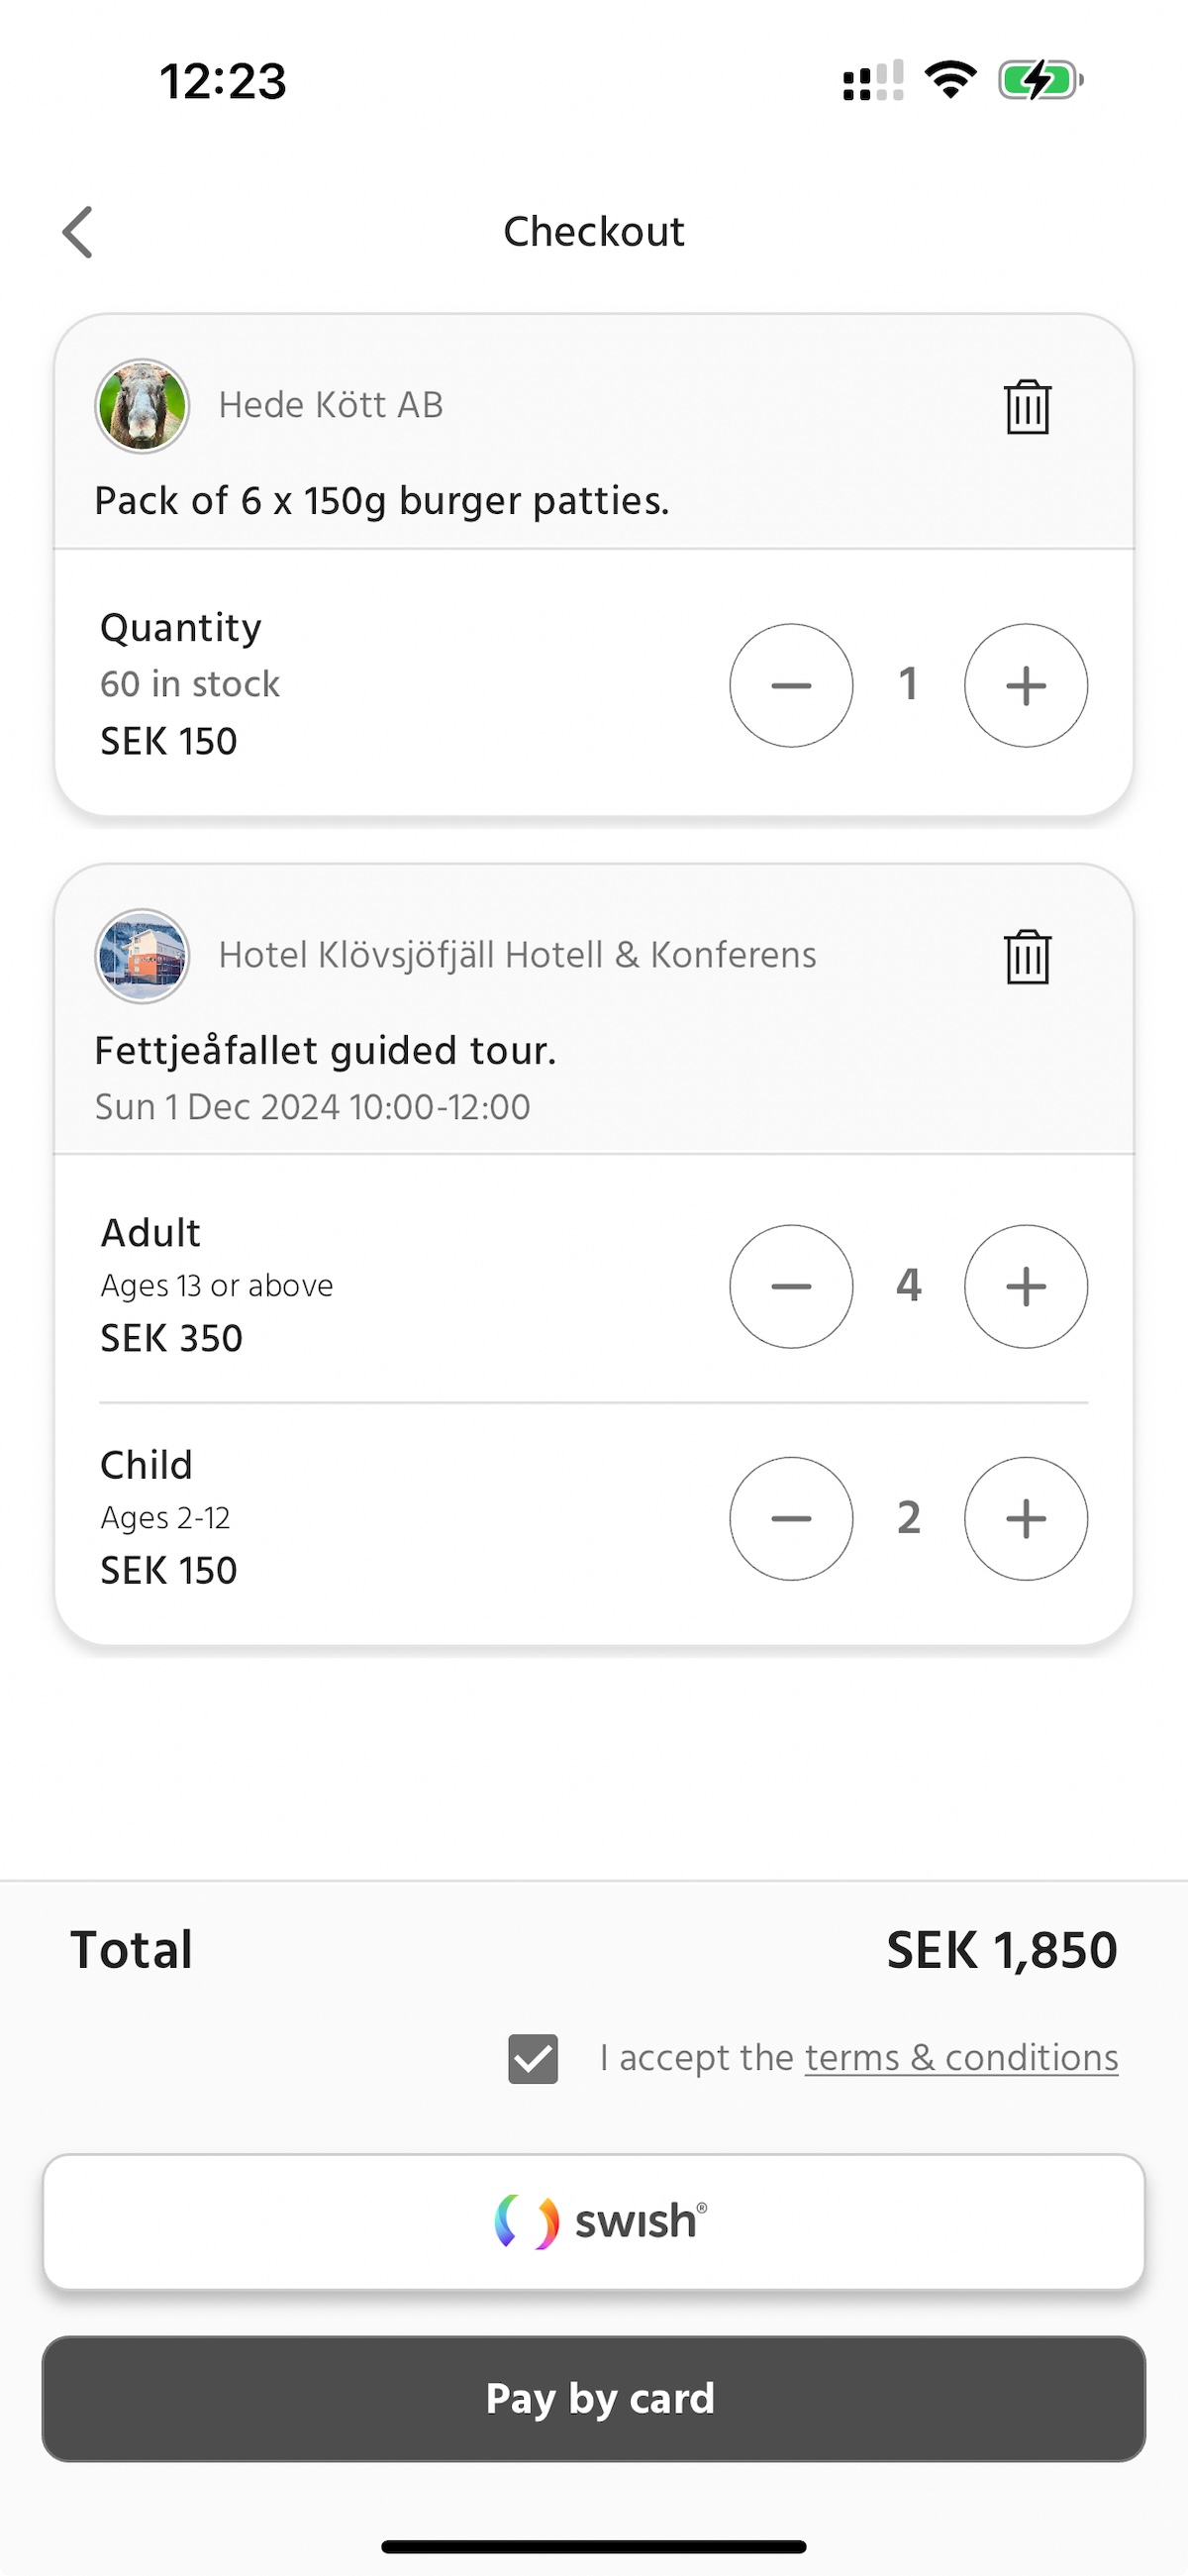Tap the Hede Kött AB avatar
1188x2576 pixels.
click(142, 406)
